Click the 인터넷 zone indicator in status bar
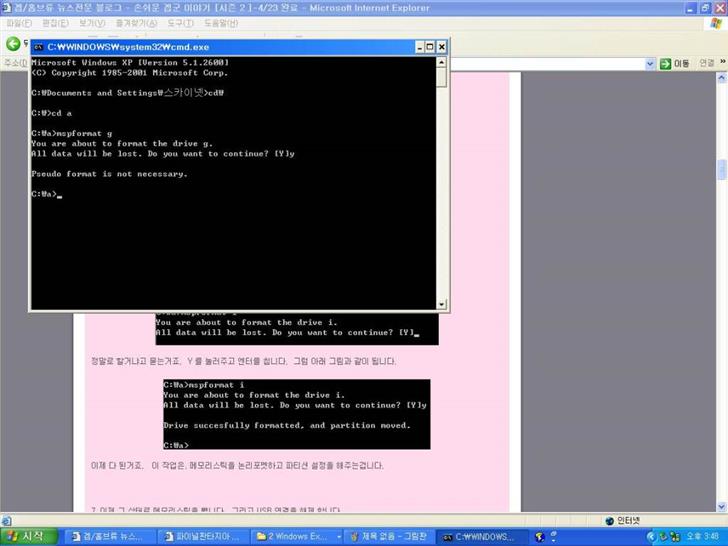Image resolution: width=728 pixels, height=546 pixels. coord(623,520)
